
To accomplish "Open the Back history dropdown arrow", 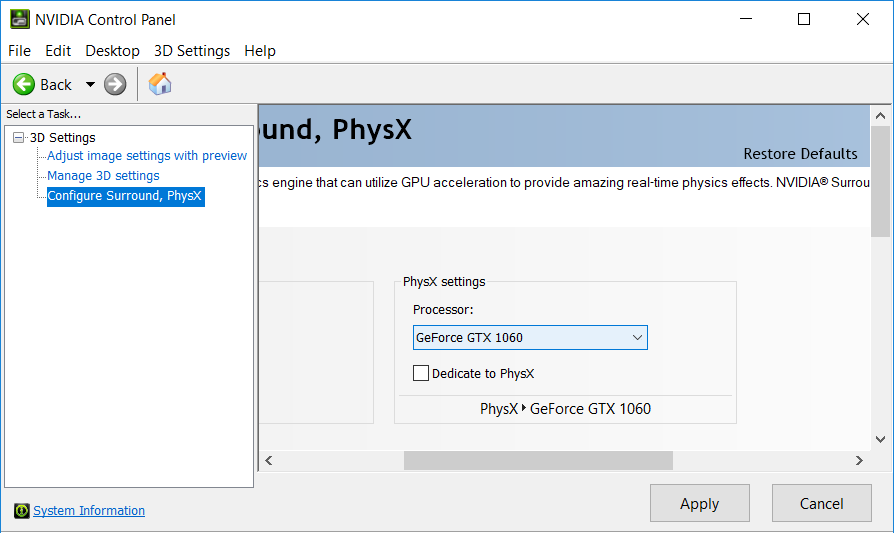I will [x=90, y=84].
